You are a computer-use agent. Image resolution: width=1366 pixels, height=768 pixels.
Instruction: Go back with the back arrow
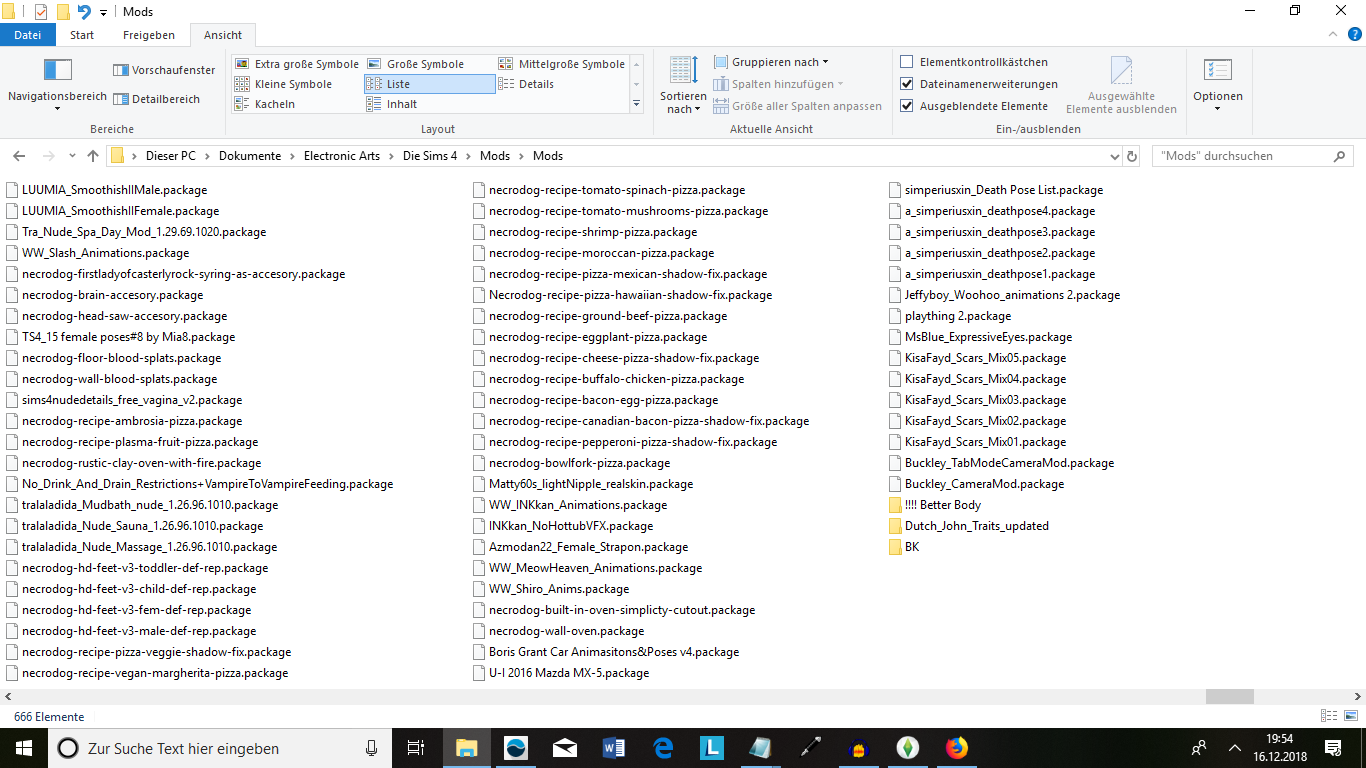pyautogui.click(x=19, y=156)
